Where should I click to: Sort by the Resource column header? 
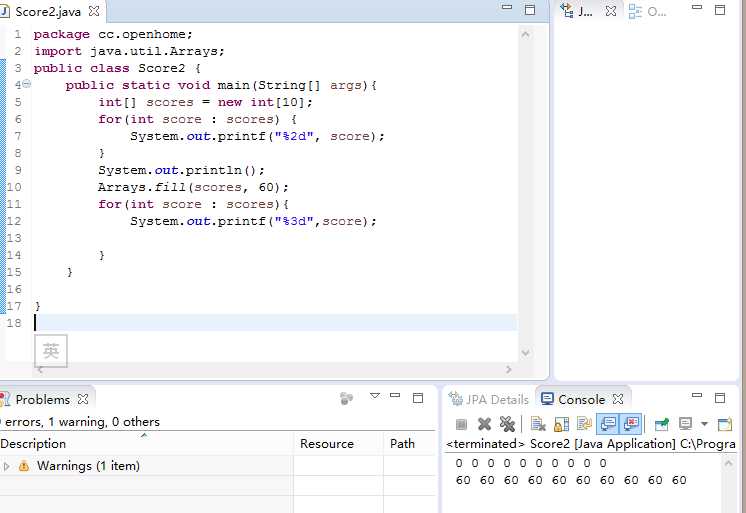click(x=338, y=444)
